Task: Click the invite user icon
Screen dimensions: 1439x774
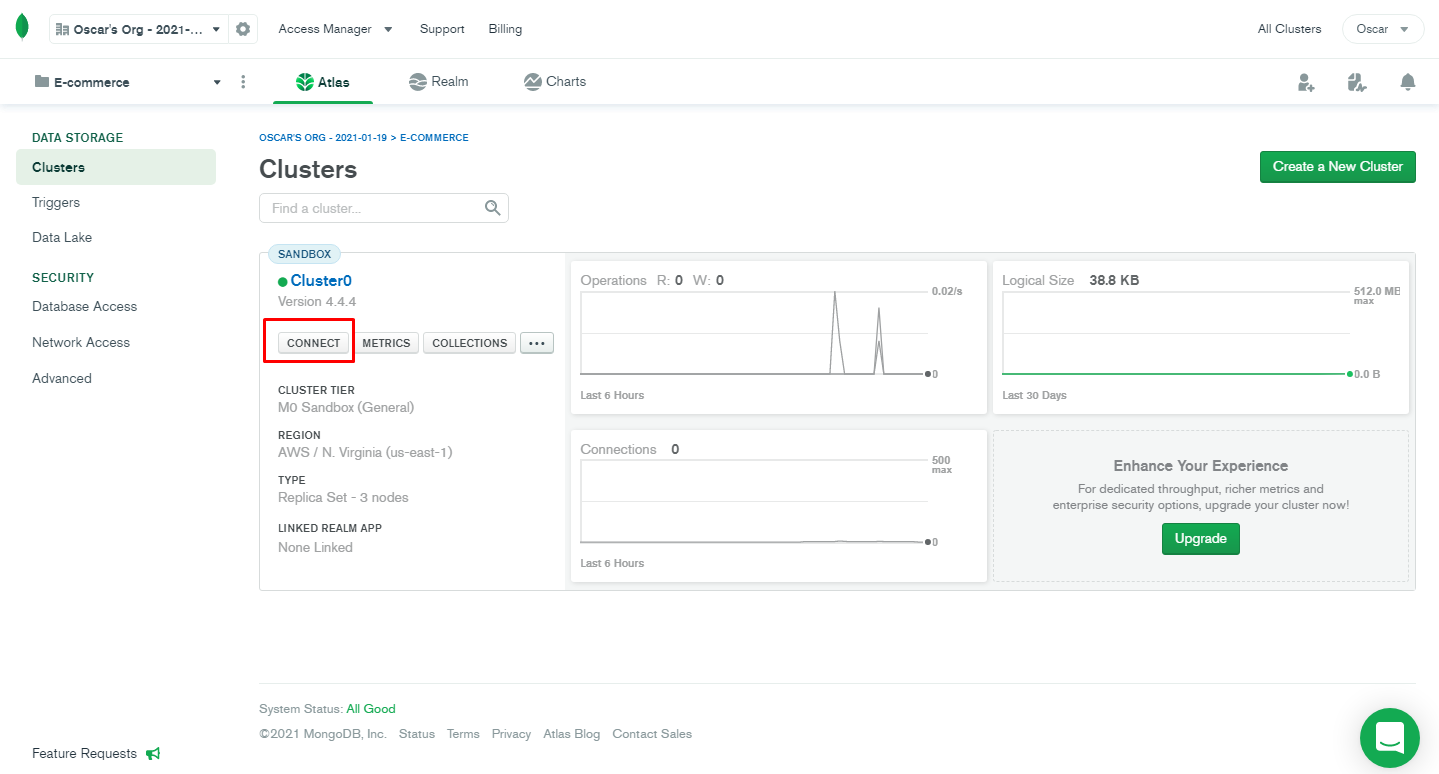Action: tap(1306, 82)
